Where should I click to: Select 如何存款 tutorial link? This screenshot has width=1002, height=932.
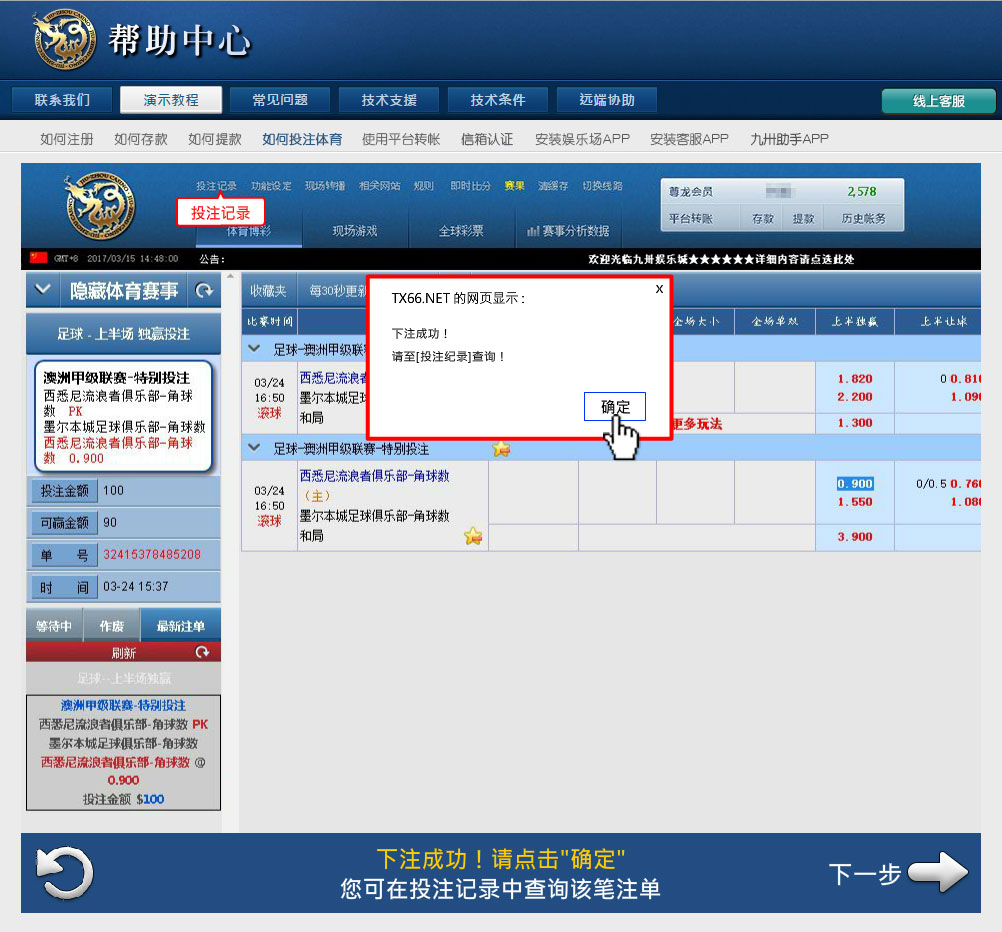point(141,139)
